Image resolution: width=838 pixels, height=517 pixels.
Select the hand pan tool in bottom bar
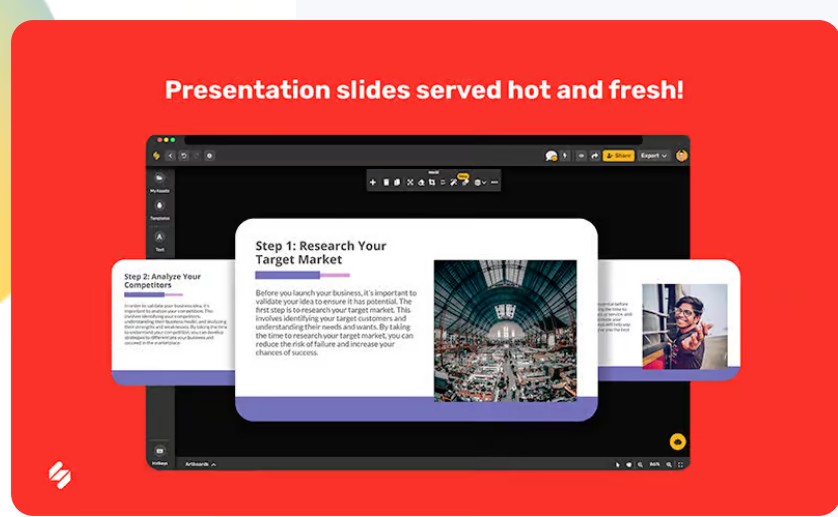(x=628, y=465)
